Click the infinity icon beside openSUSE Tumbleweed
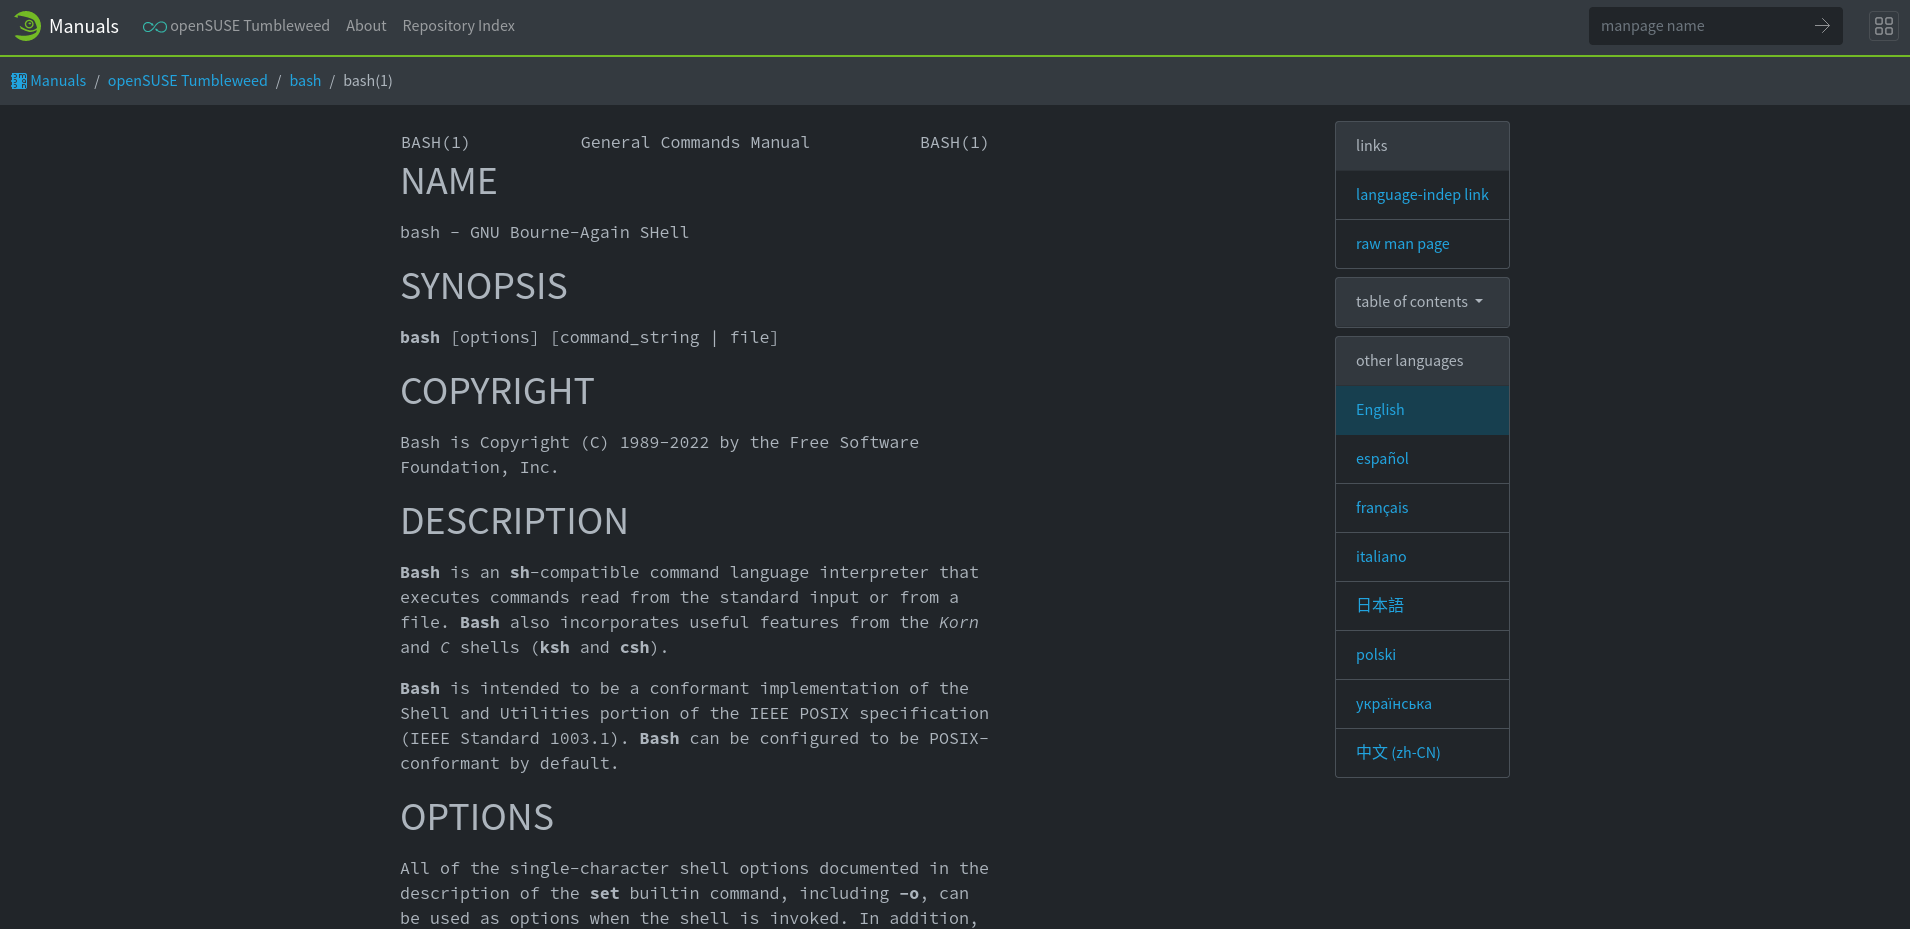This screenshot has height=929, width=1910. click(x=153, y=26)
